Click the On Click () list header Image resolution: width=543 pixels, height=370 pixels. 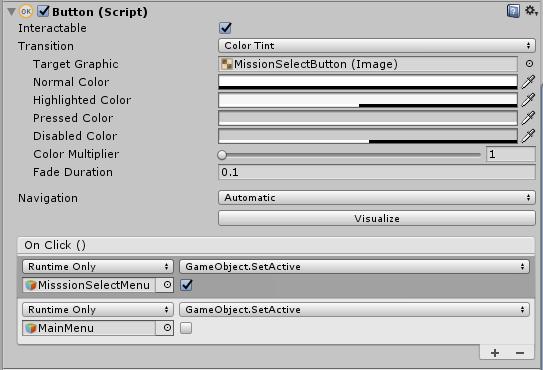[276, 245]
